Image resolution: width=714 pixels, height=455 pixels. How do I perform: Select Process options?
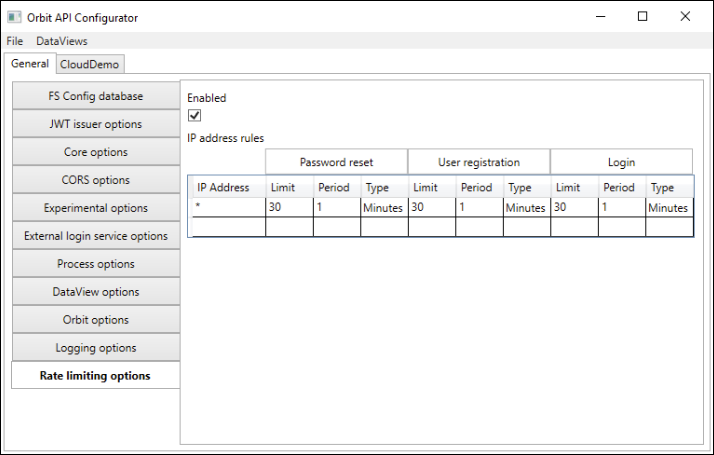[96, 264]
